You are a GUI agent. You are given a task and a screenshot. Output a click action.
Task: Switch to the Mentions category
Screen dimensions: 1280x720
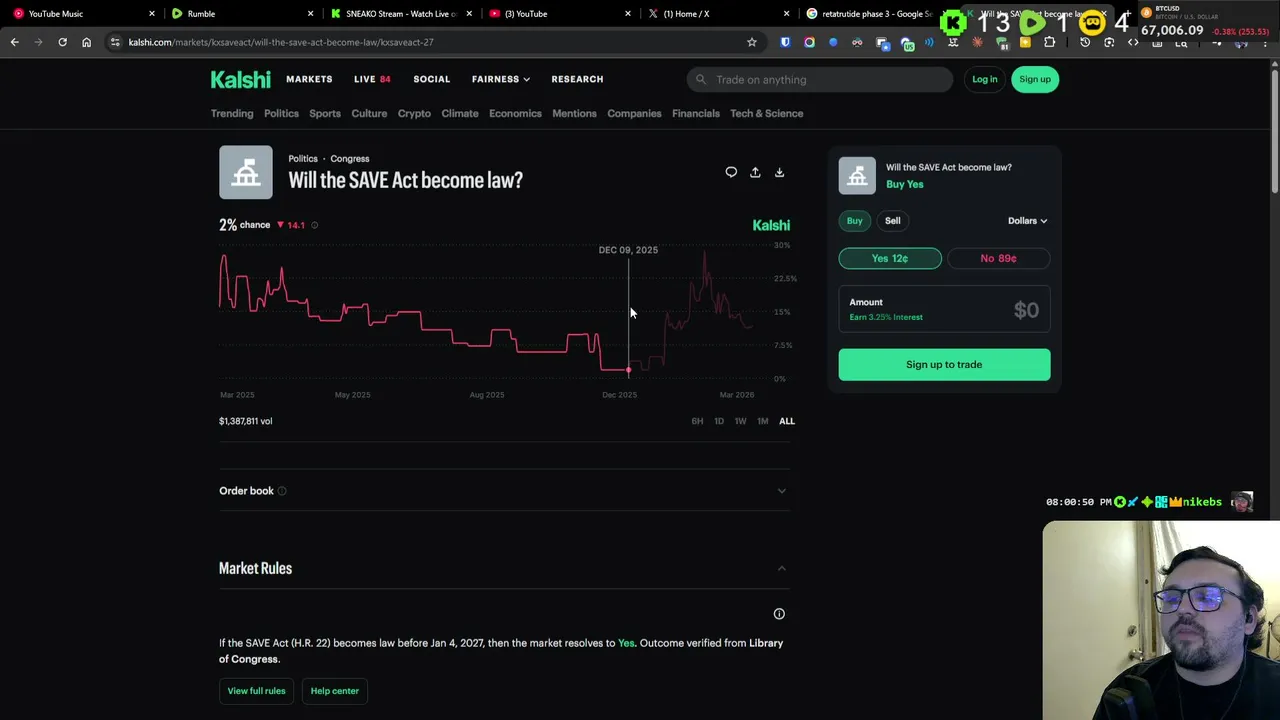574,113
